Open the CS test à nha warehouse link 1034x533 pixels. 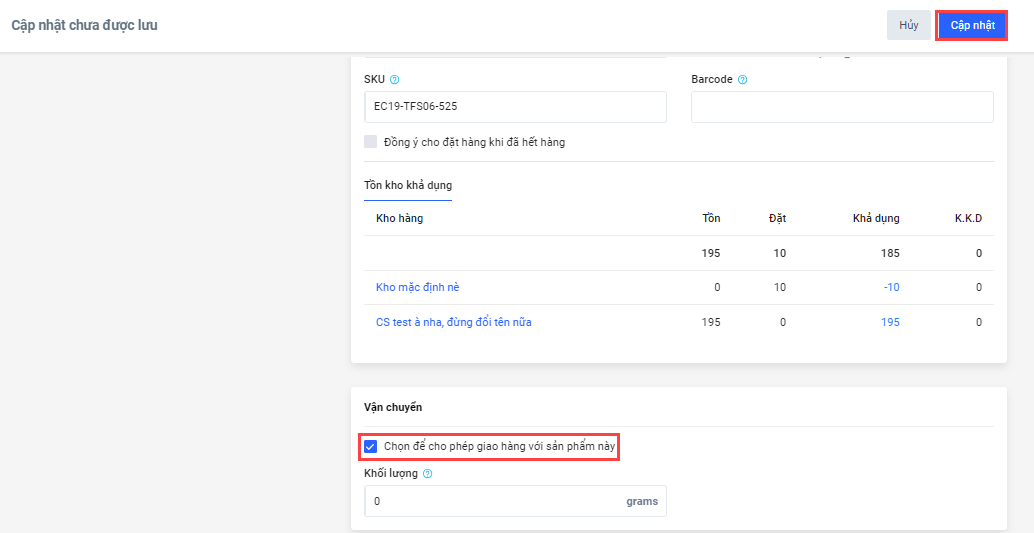[453, 322]
